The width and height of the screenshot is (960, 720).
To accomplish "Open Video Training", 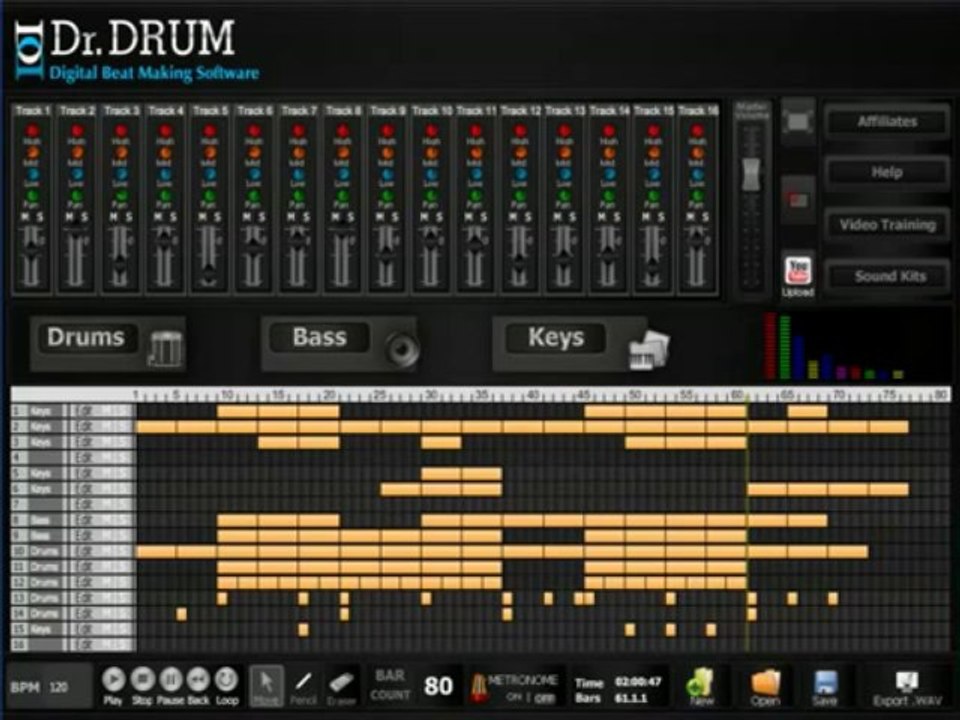I will [887, 225].
